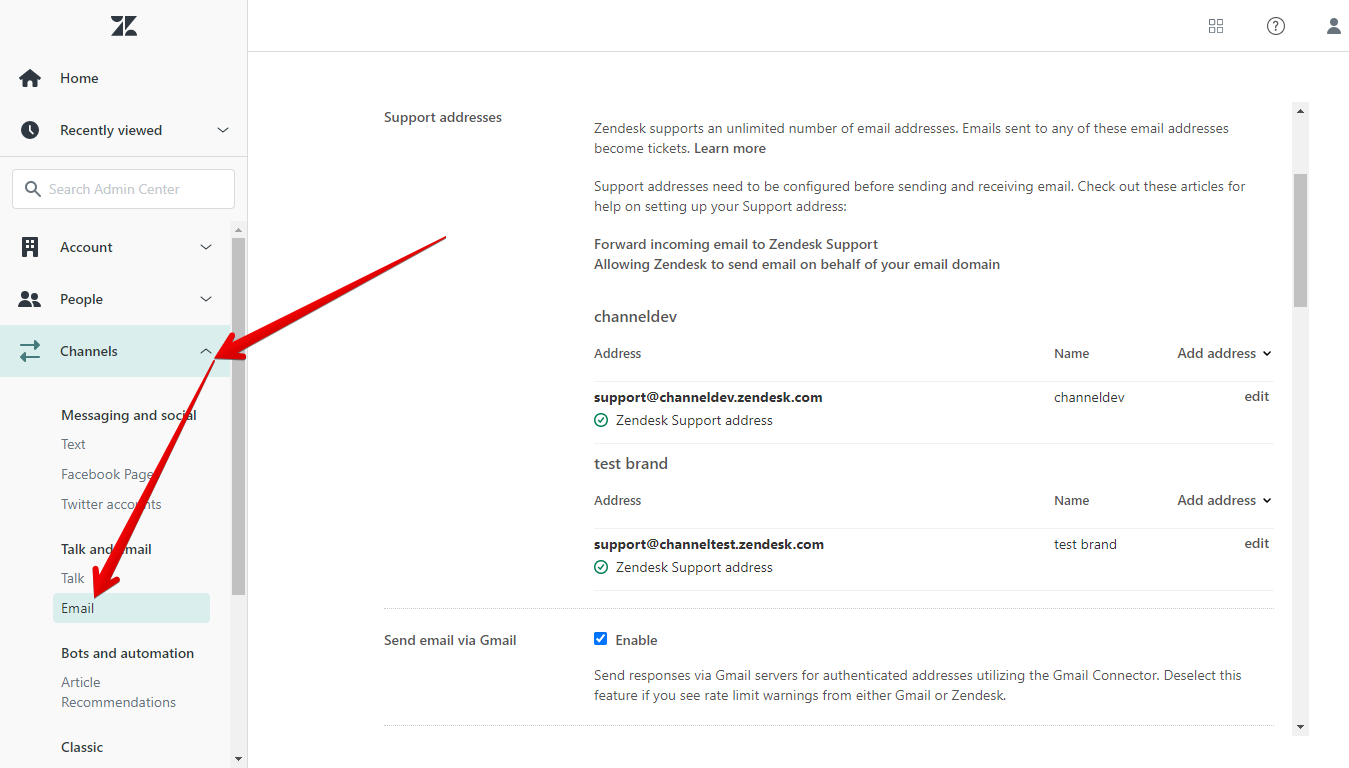Click the test brand heading
Screen dimensions: 1349x768
[631, 463]
